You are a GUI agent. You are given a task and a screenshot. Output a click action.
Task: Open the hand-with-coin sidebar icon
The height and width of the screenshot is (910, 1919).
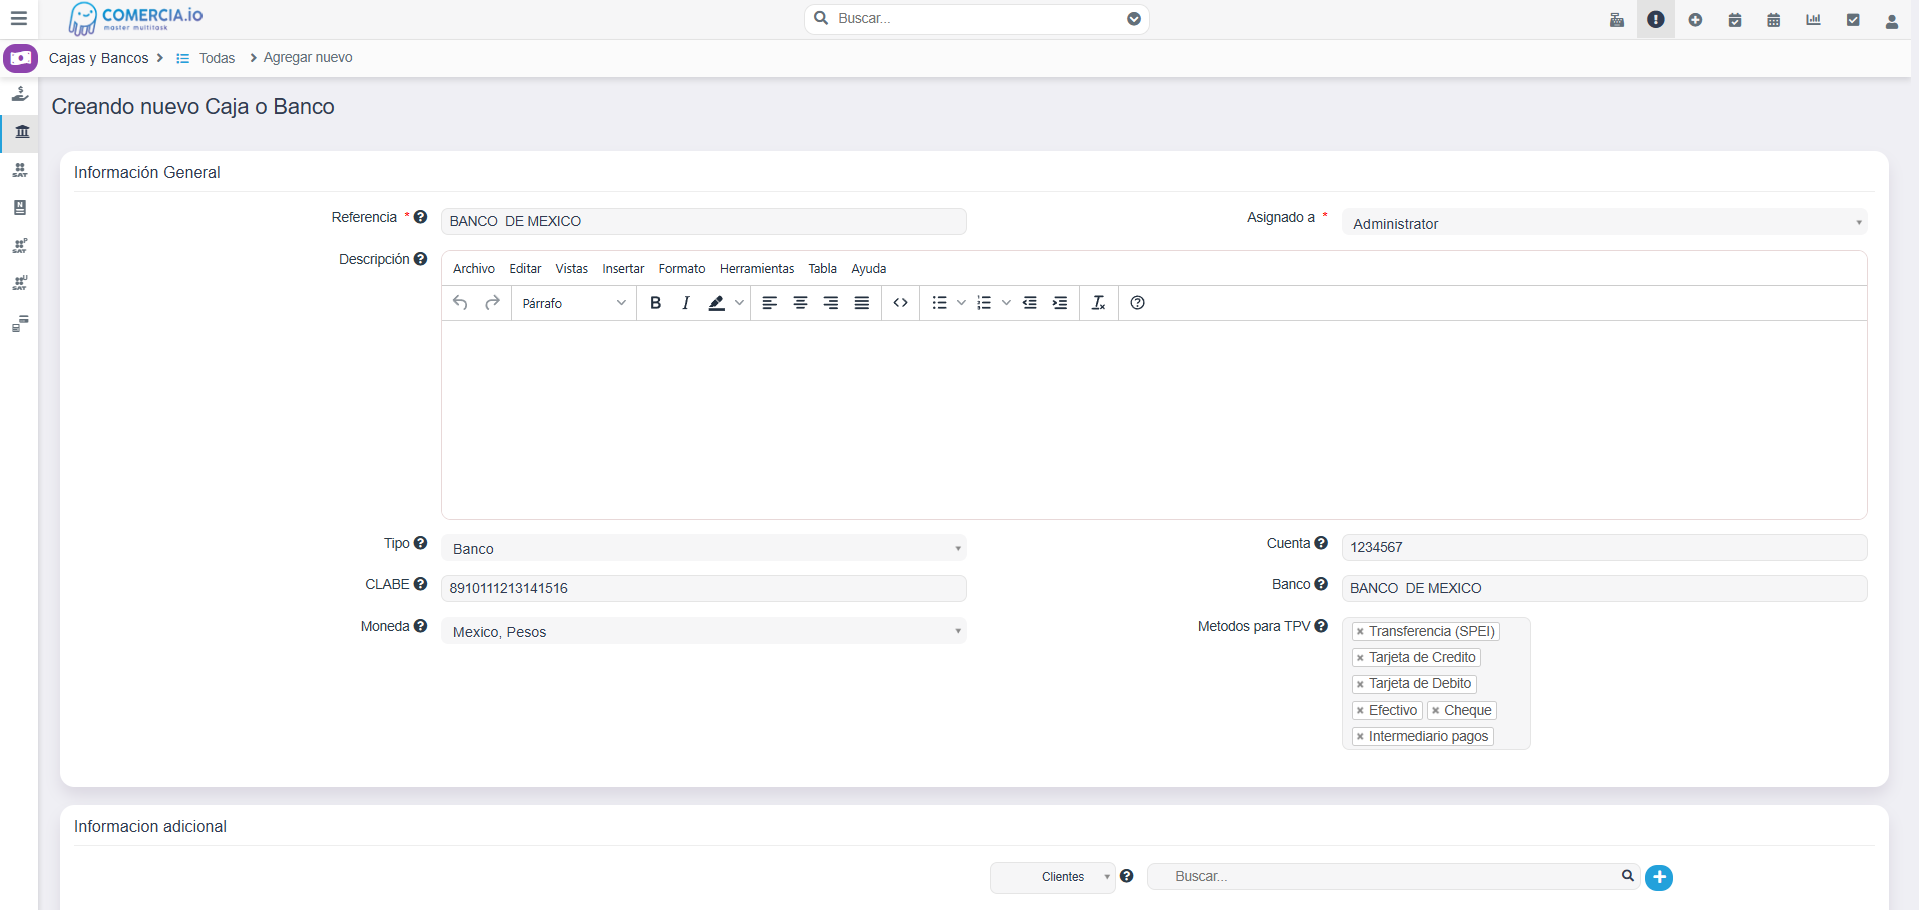coord(20,94)
